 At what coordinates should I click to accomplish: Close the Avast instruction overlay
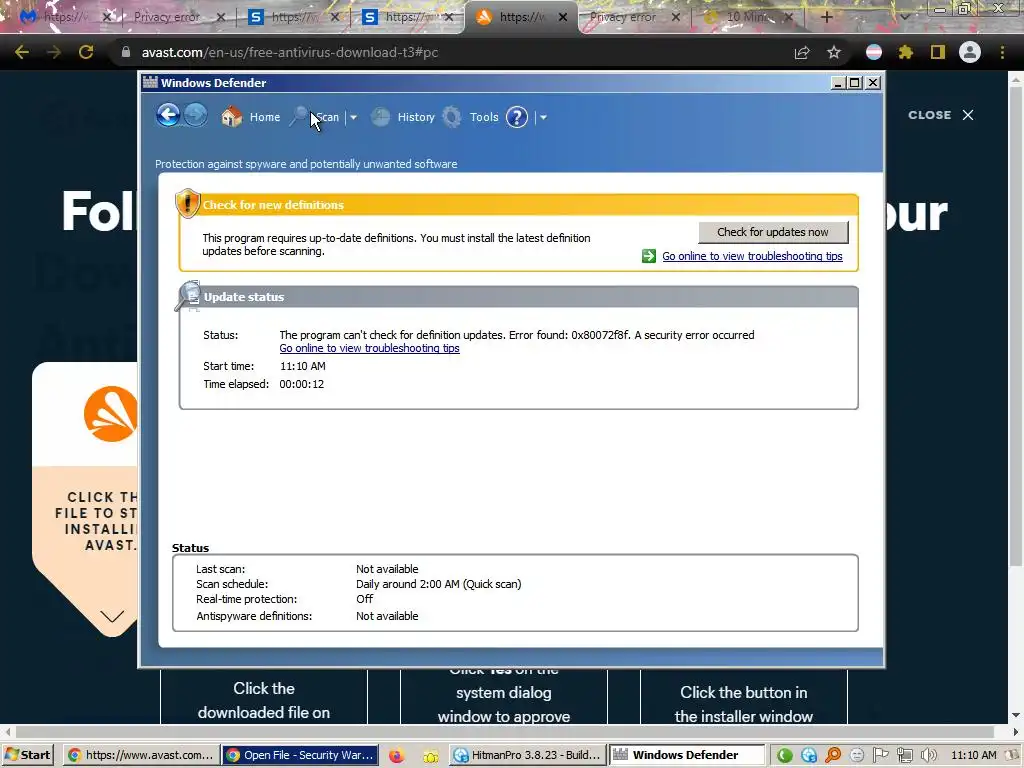point(941,115)
